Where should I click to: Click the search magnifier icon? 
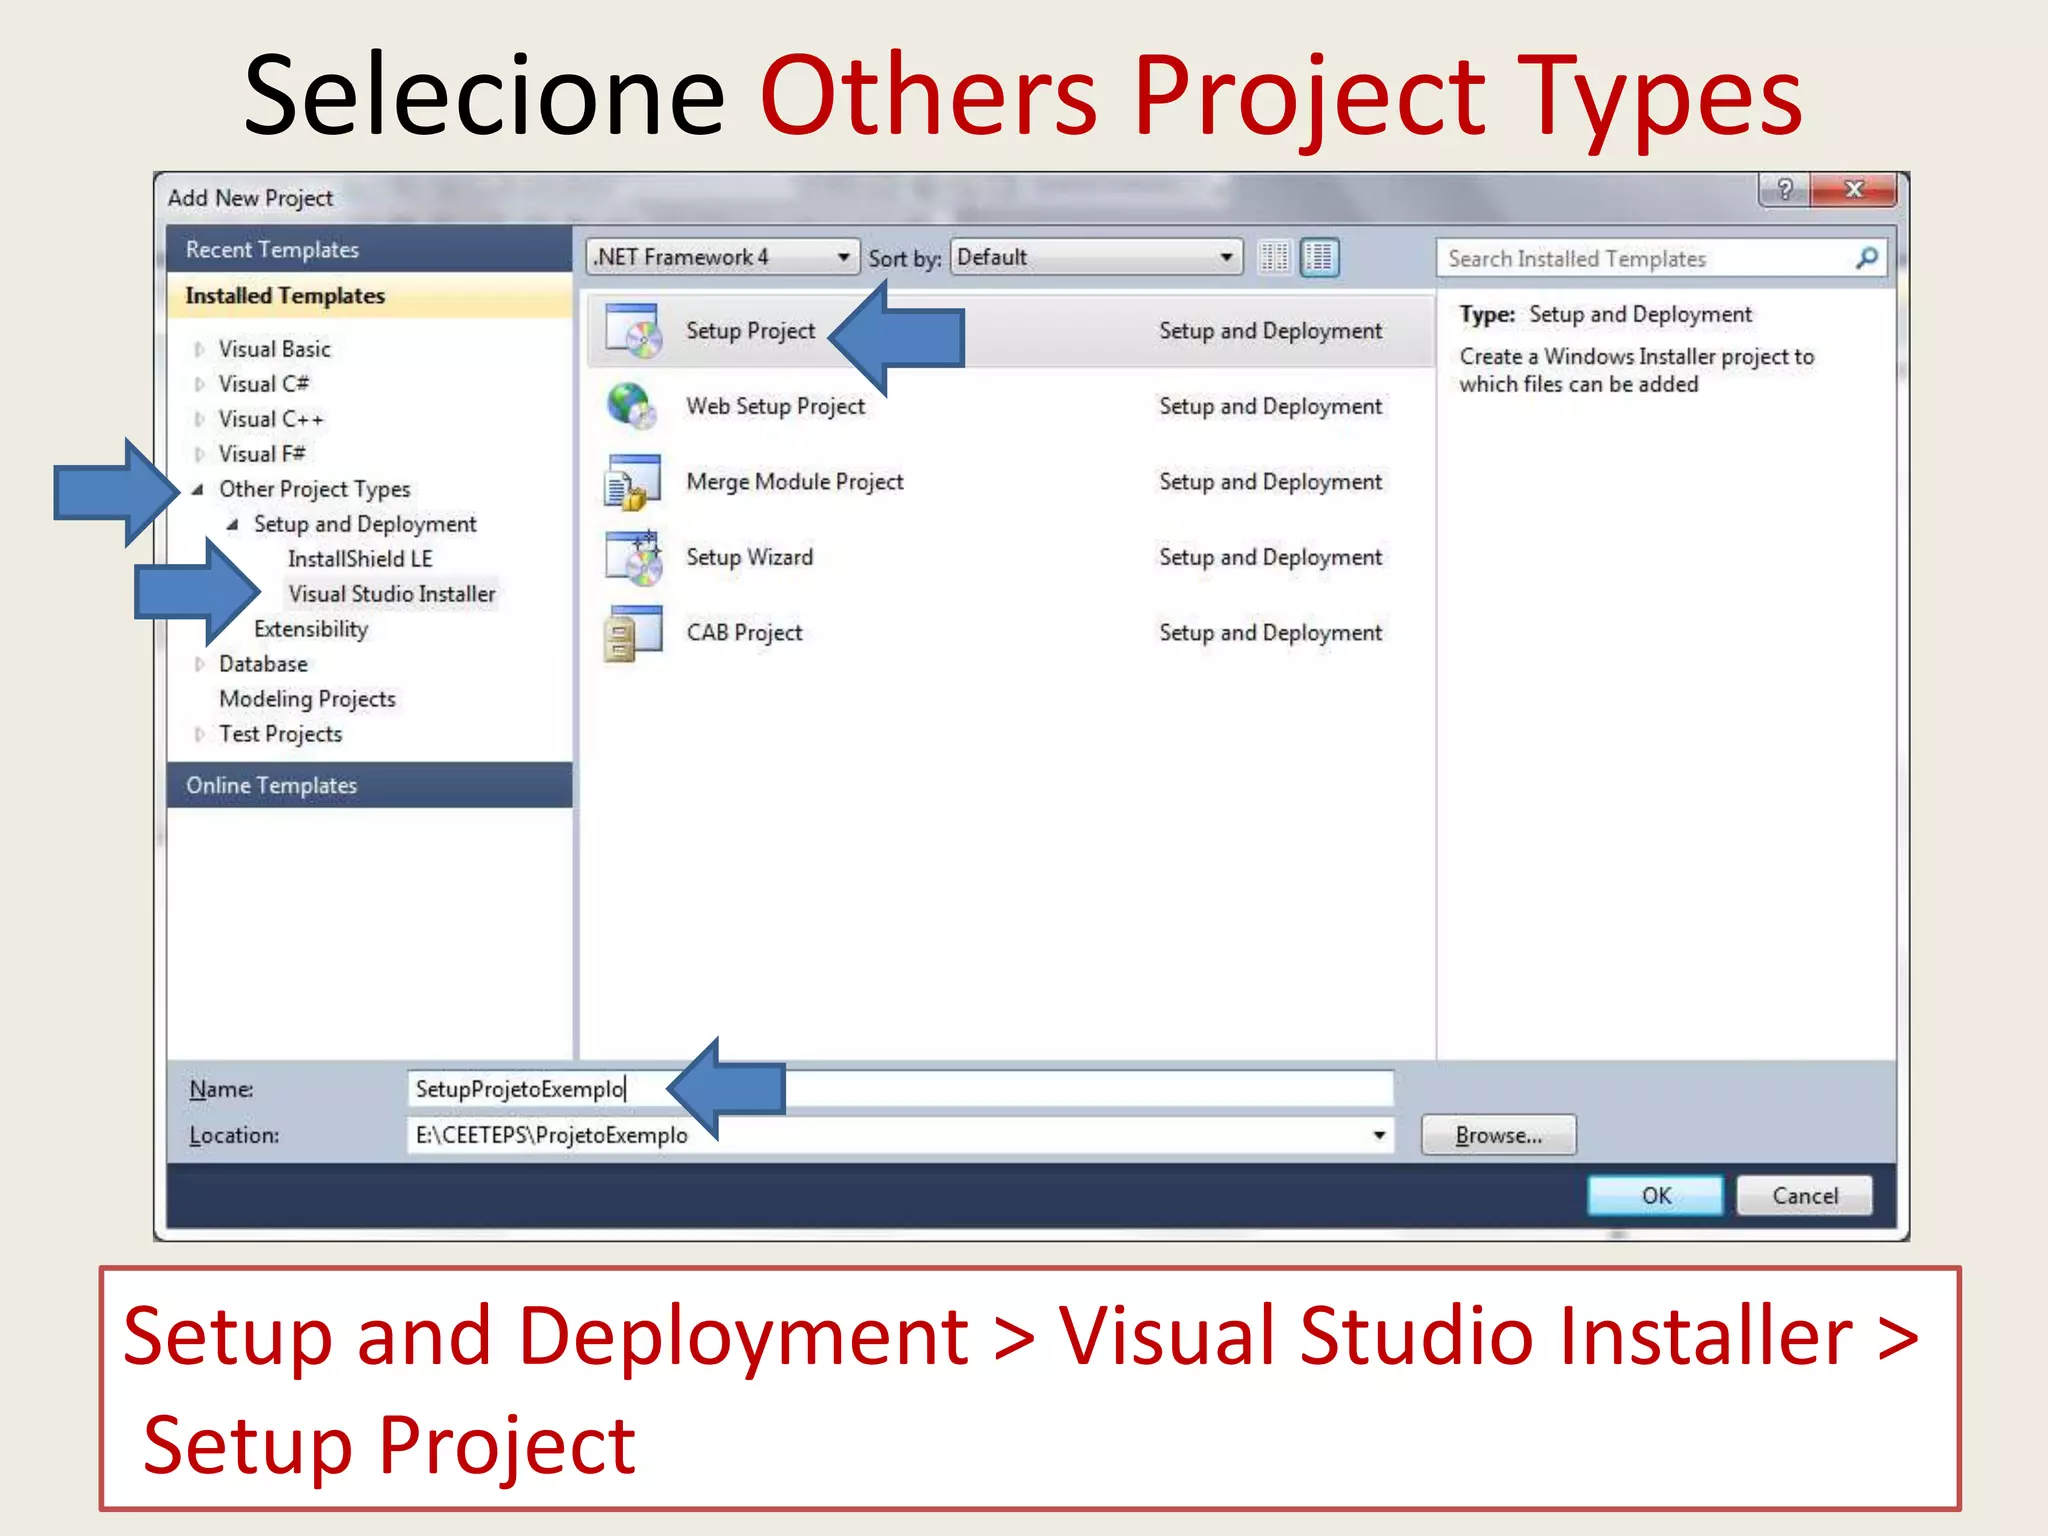click(x=1866, y=258)
